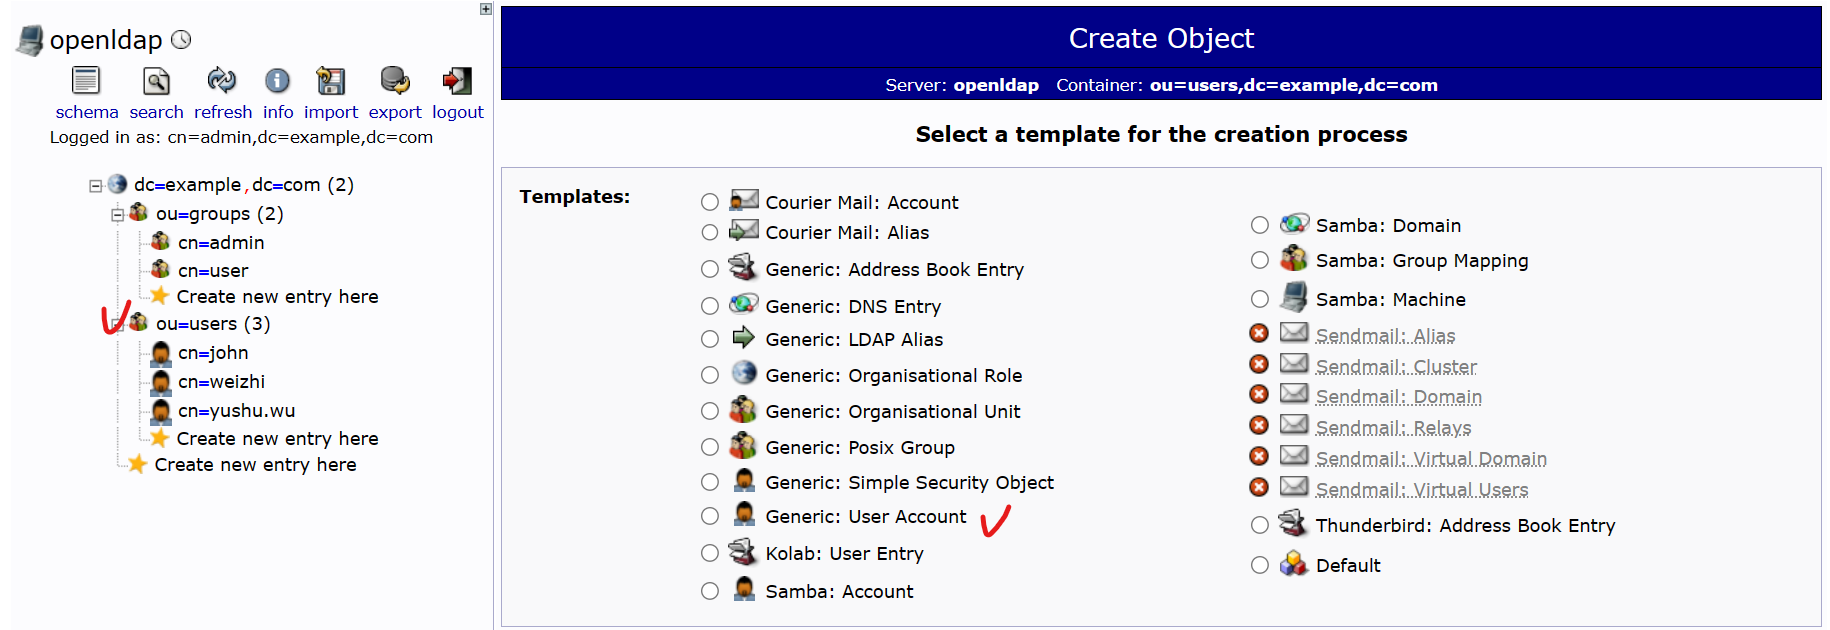
Task: Toggle the left panel expand button
Action: pos(486,9)
